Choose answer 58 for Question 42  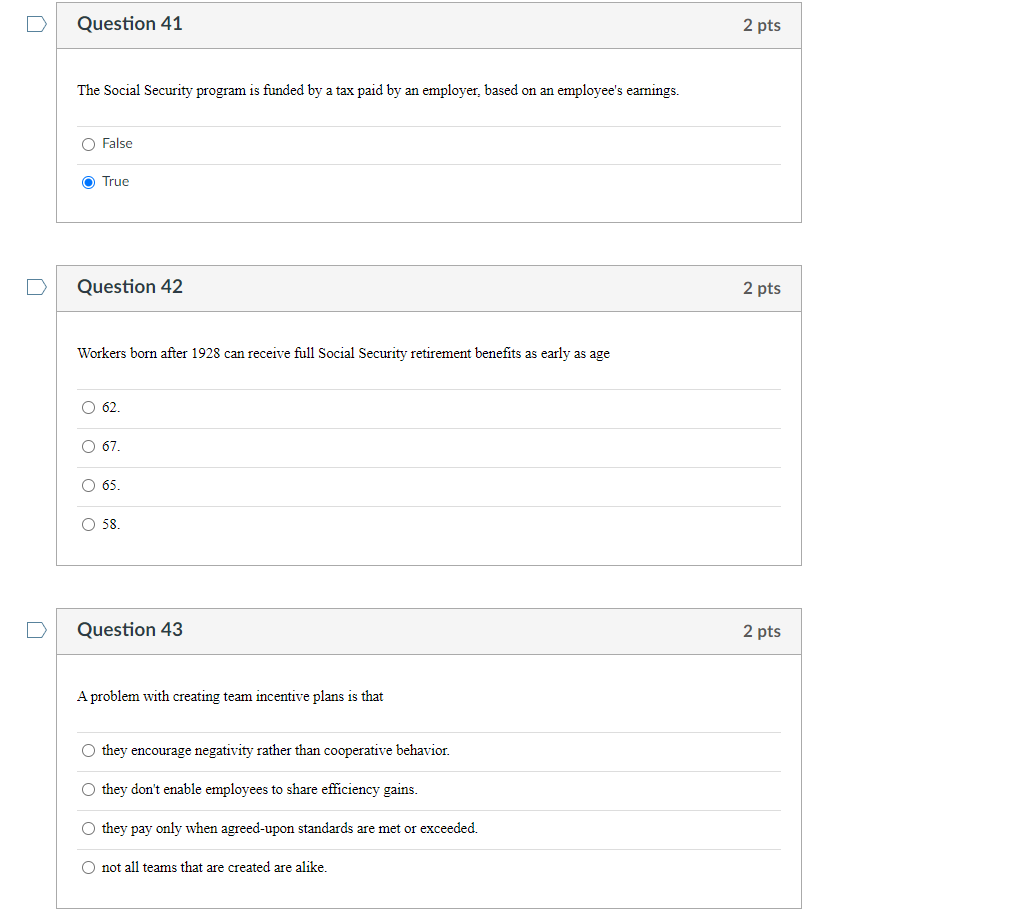coord(88,524)
